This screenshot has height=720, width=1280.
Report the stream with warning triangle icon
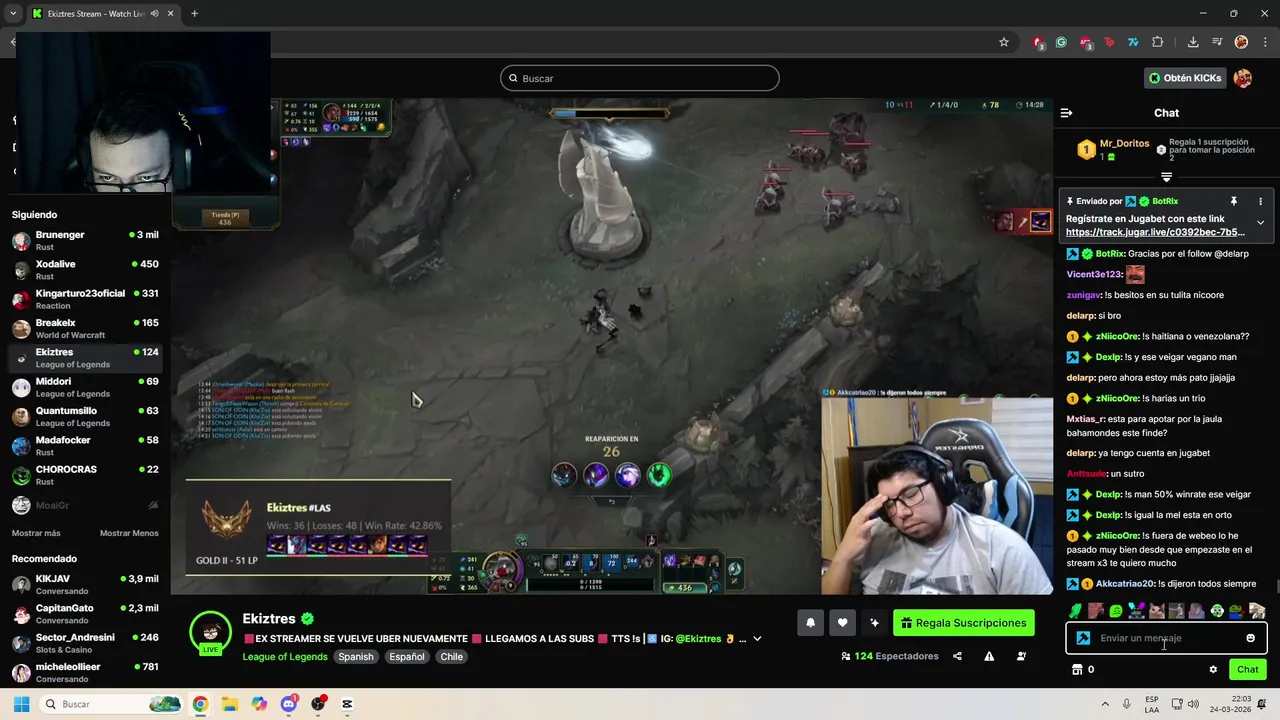pos(989,656)
